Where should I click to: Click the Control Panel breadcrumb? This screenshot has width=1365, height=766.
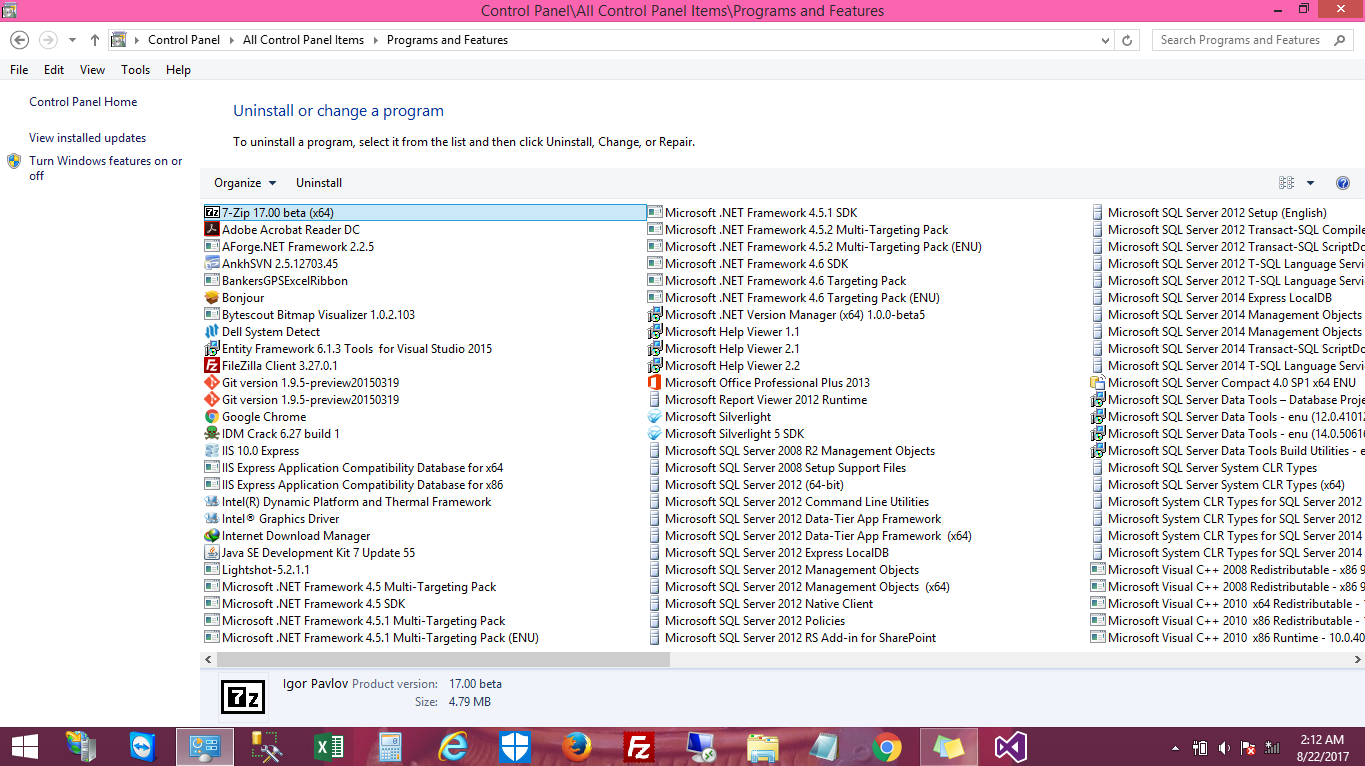pyautogui.click(x=183, y=40)
